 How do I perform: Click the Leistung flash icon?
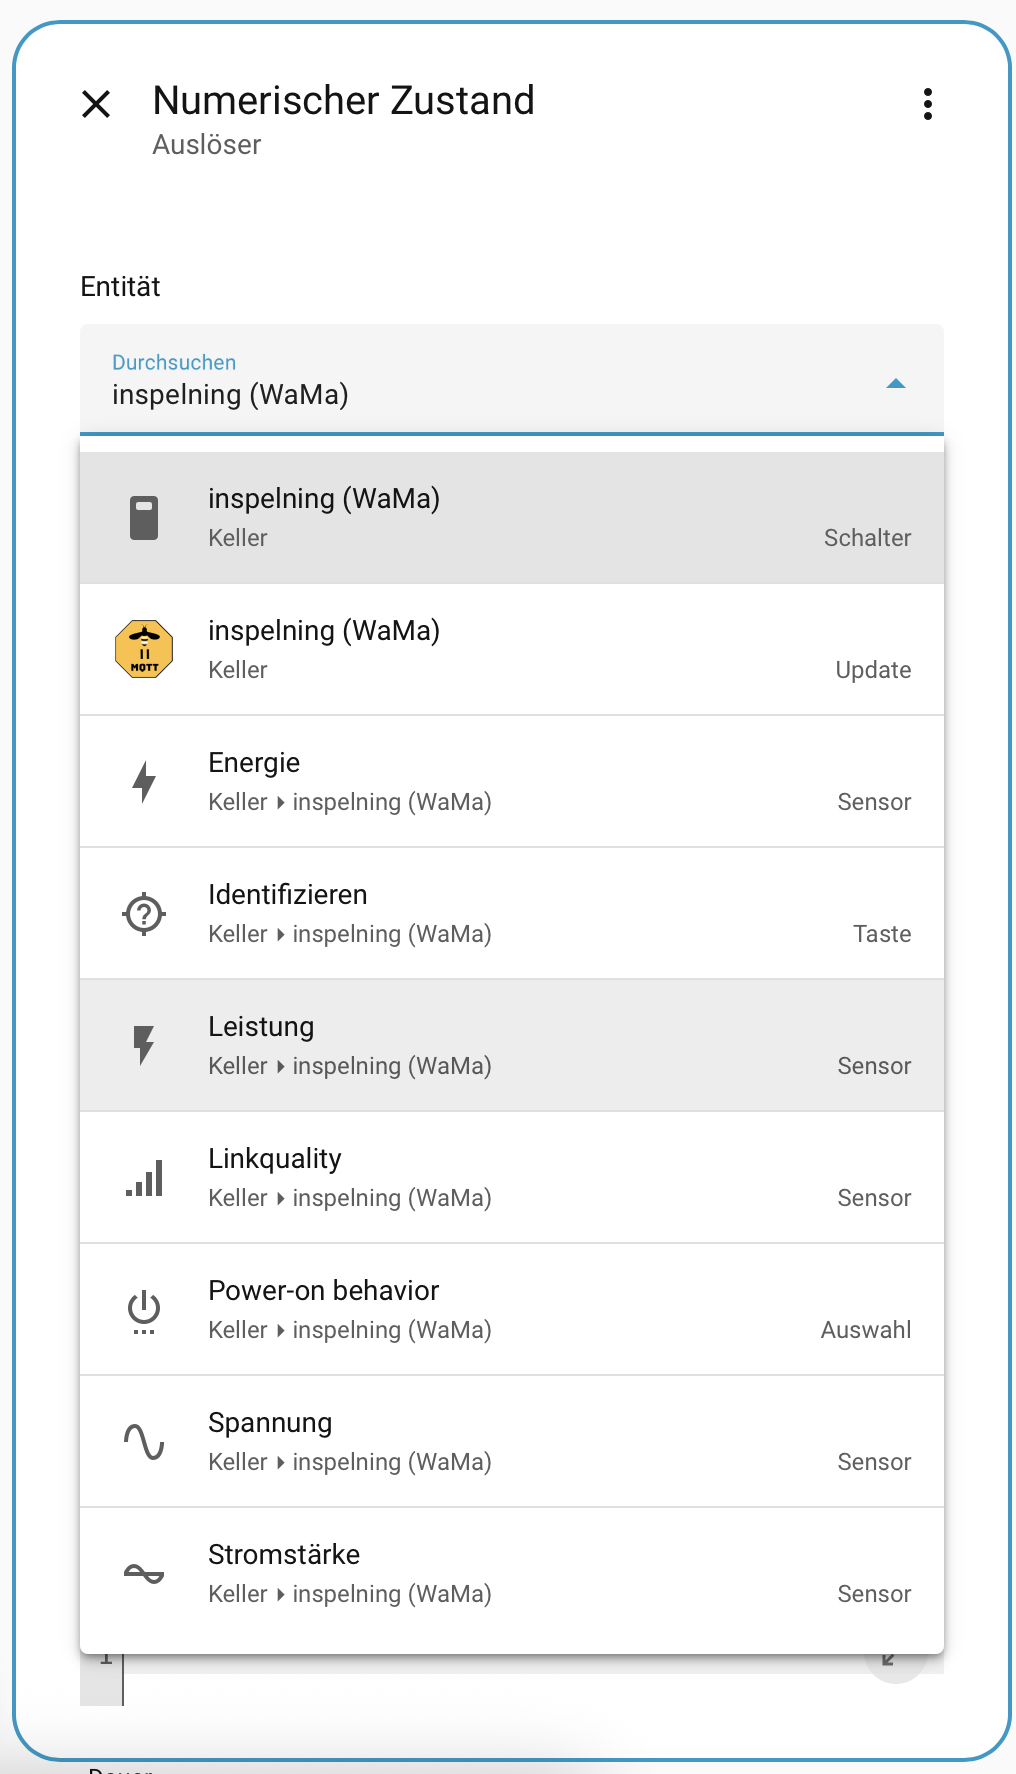(x=144, y=1046)
